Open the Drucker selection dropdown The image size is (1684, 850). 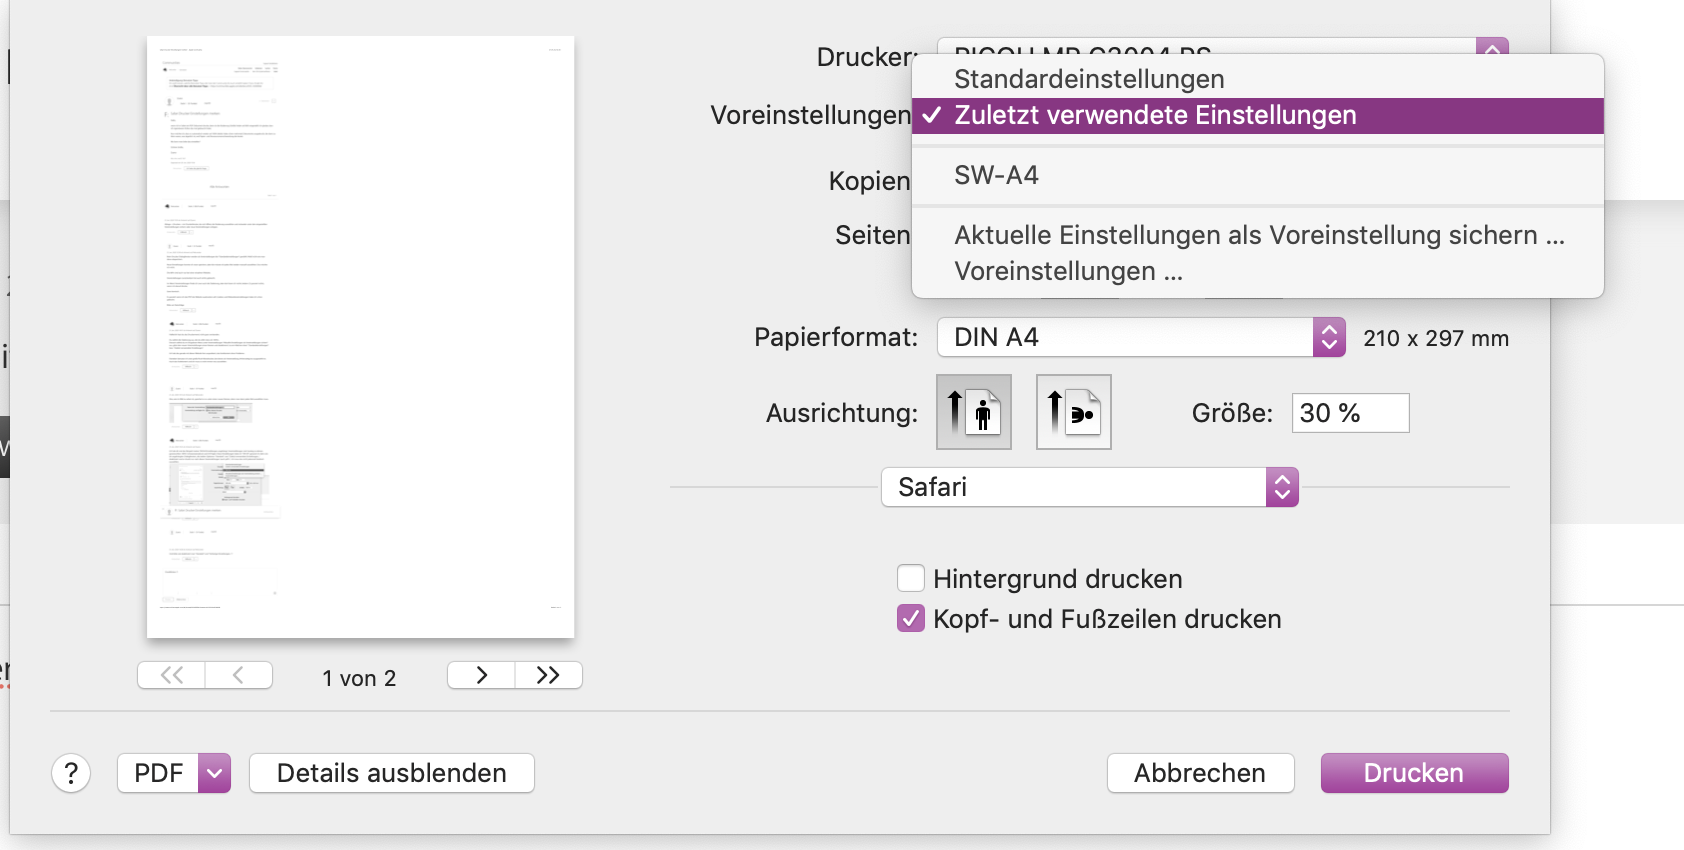[1491, 47]
